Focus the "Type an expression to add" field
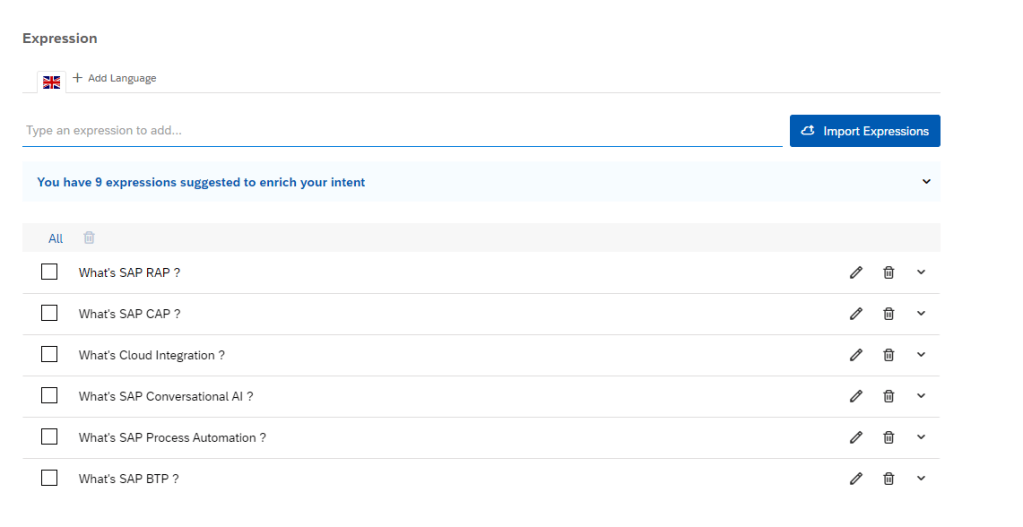Screen dimensions: 1023x527 [x=400, y=131]
